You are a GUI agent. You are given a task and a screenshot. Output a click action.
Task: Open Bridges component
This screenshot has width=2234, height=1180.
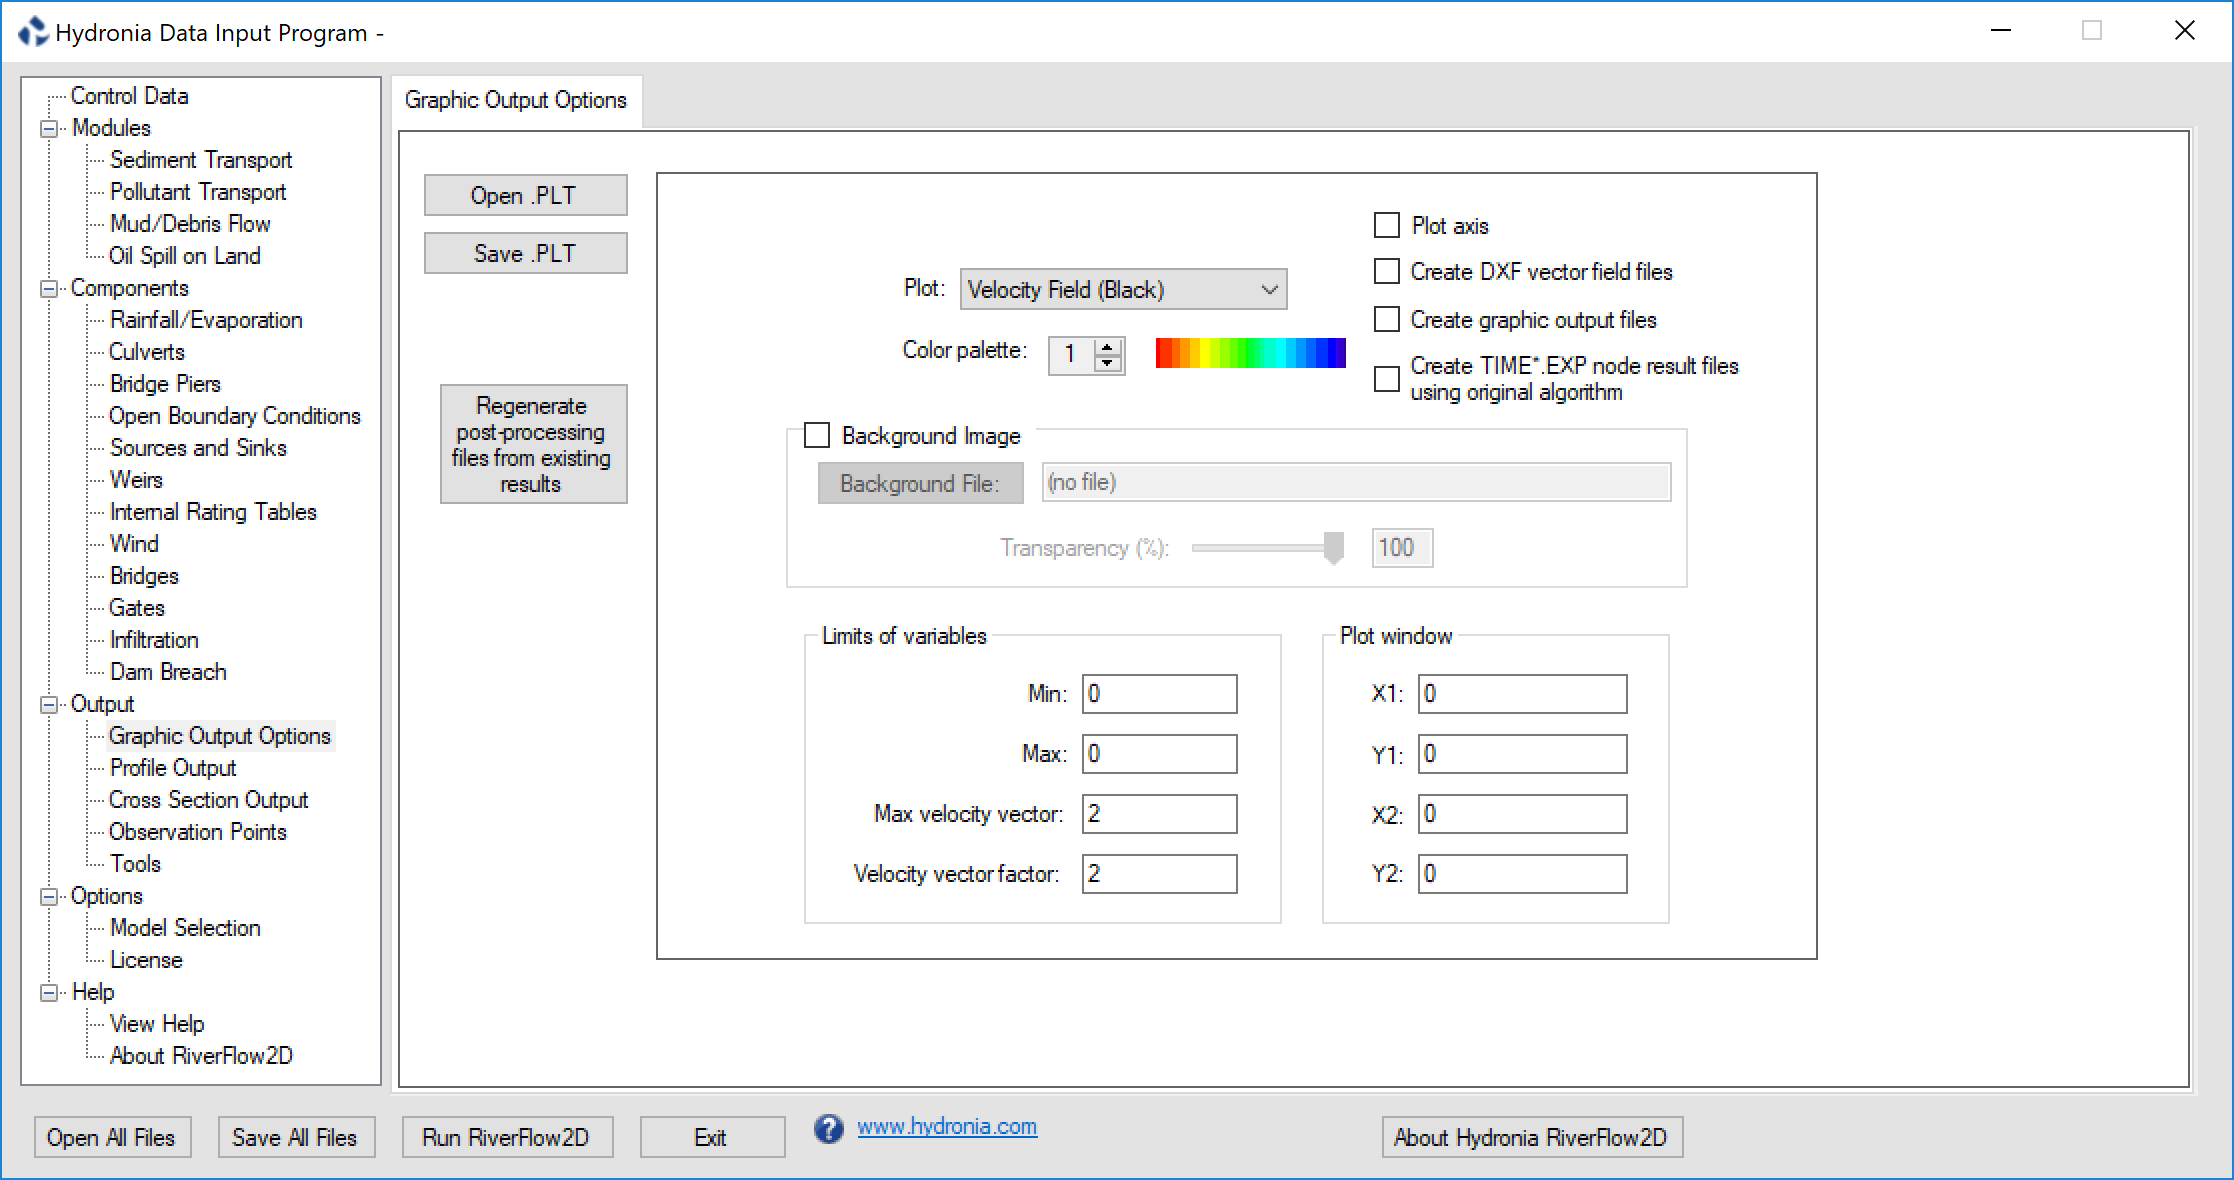coord(144,576)
